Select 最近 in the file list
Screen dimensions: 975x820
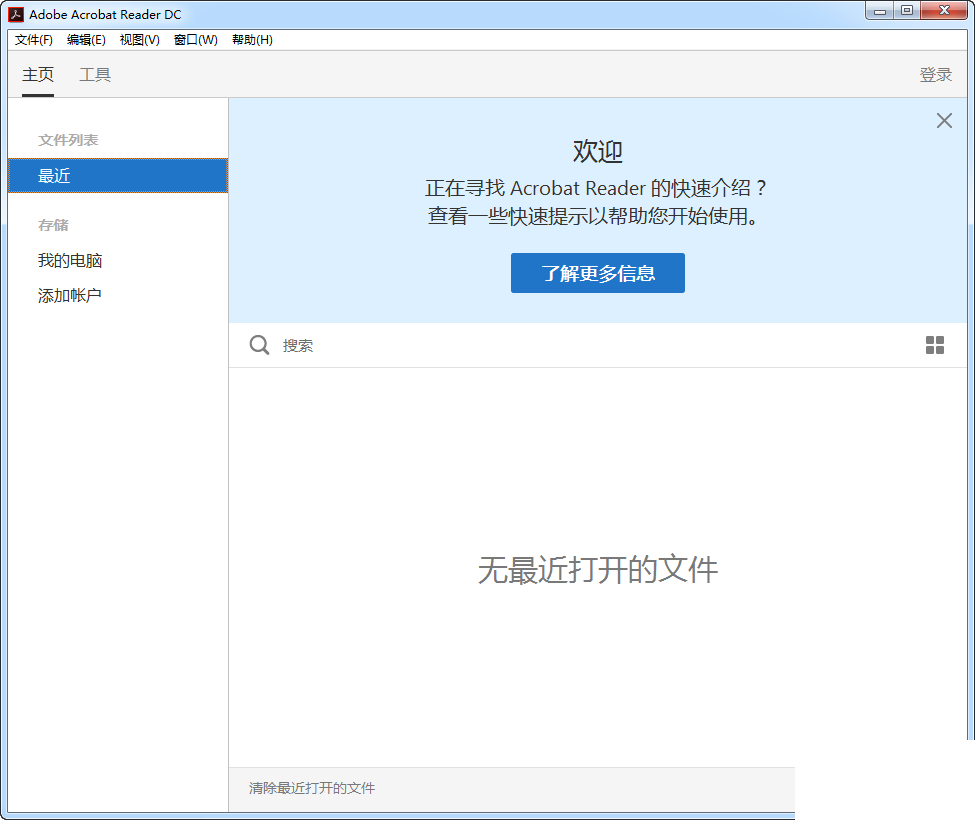(x=118, y=176)
